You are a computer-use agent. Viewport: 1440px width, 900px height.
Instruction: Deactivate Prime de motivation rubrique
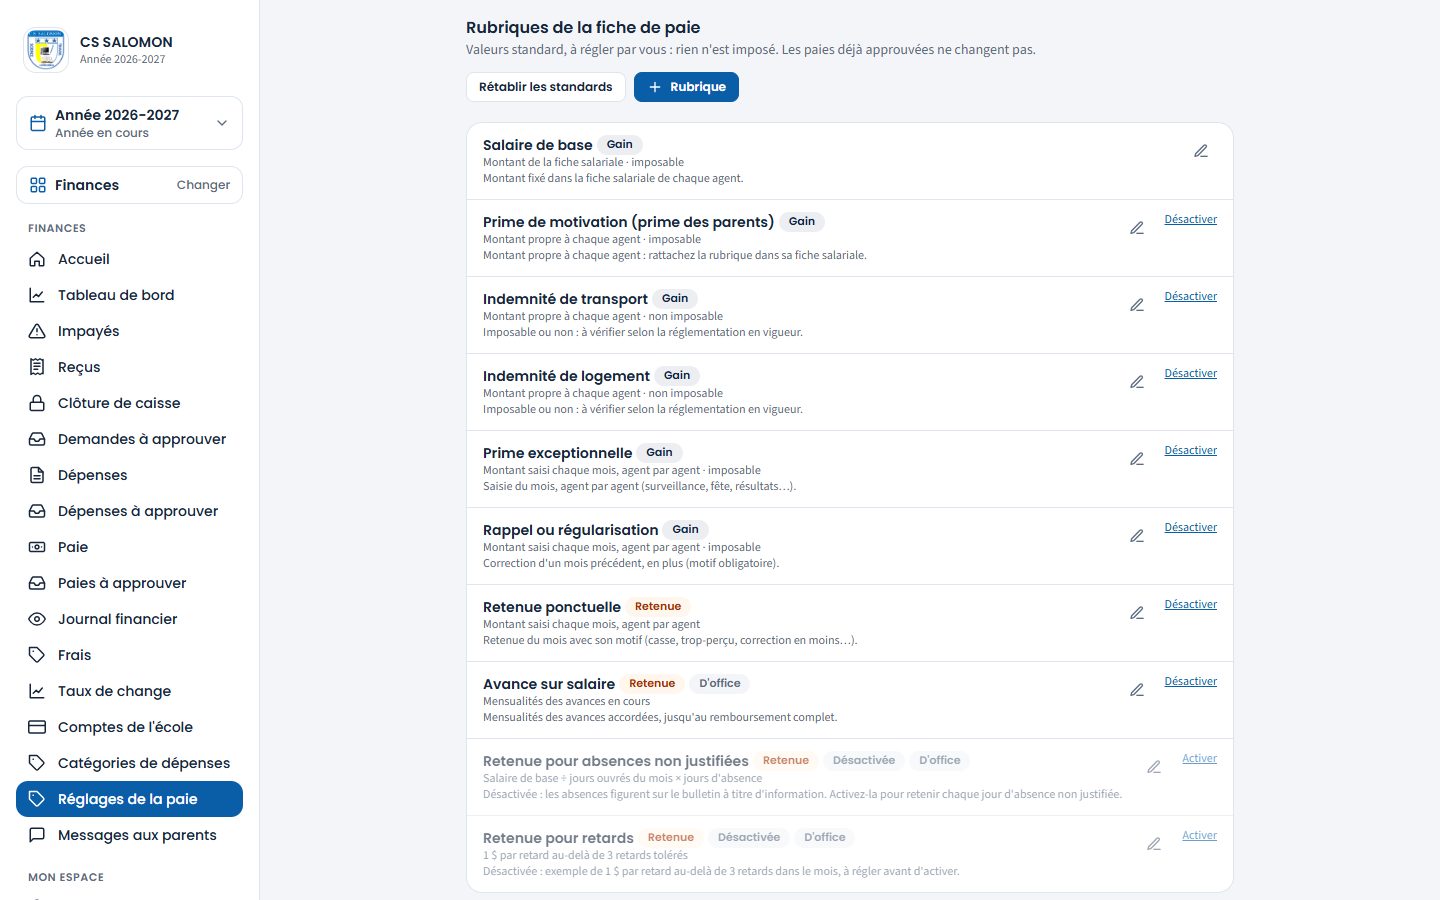[1190, 219]
